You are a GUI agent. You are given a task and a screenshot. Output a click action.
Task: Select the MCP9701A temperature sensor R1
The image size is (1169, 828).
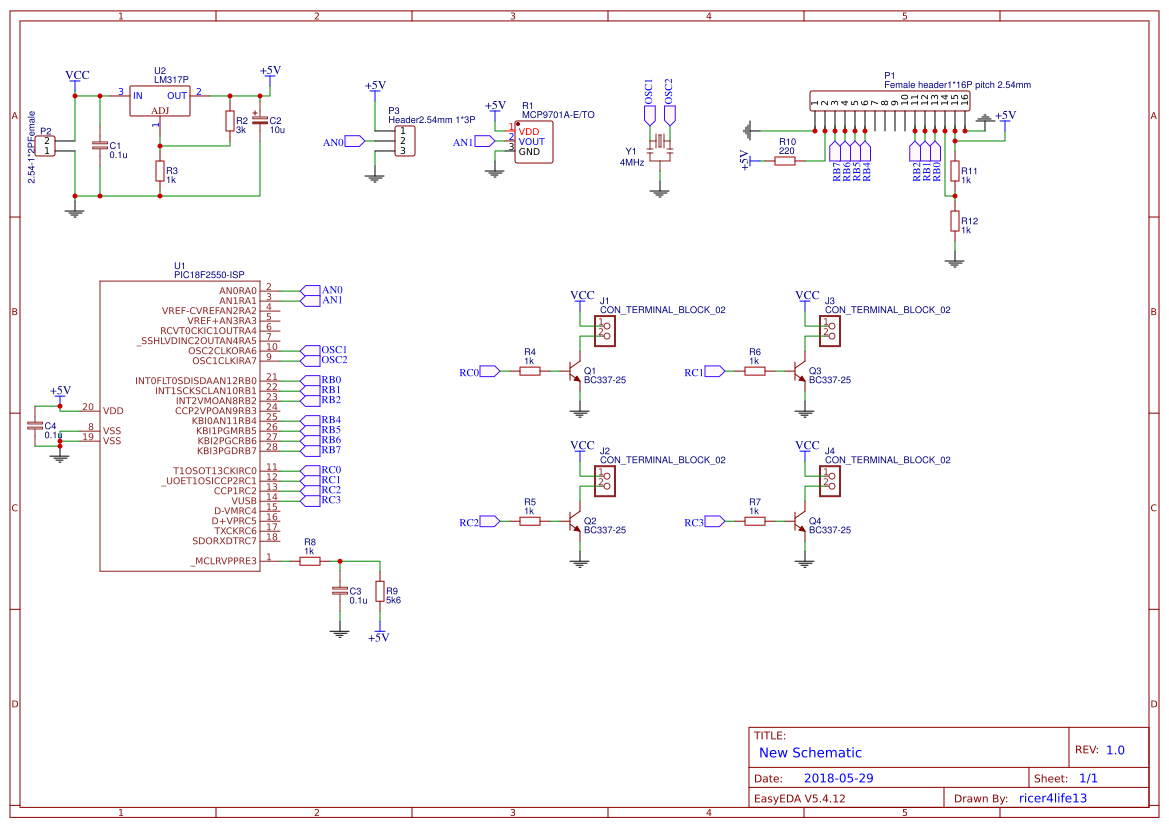pyautogui.click(x=534, y=140)
